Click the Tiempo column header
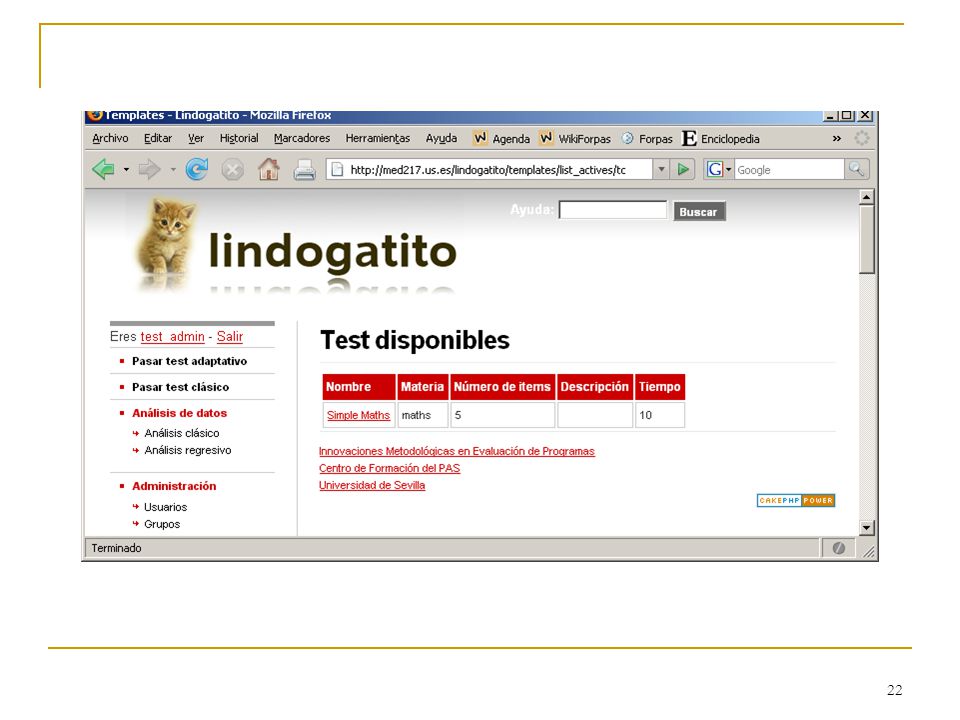The image size is (960, 720). pyautogui.click(x=659, y=387)
